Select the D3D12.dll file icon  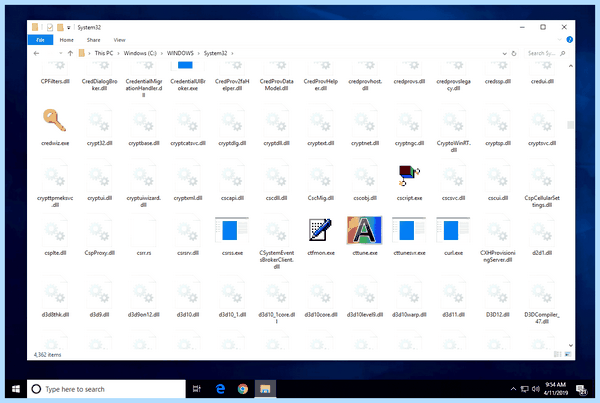pos(497,294)
